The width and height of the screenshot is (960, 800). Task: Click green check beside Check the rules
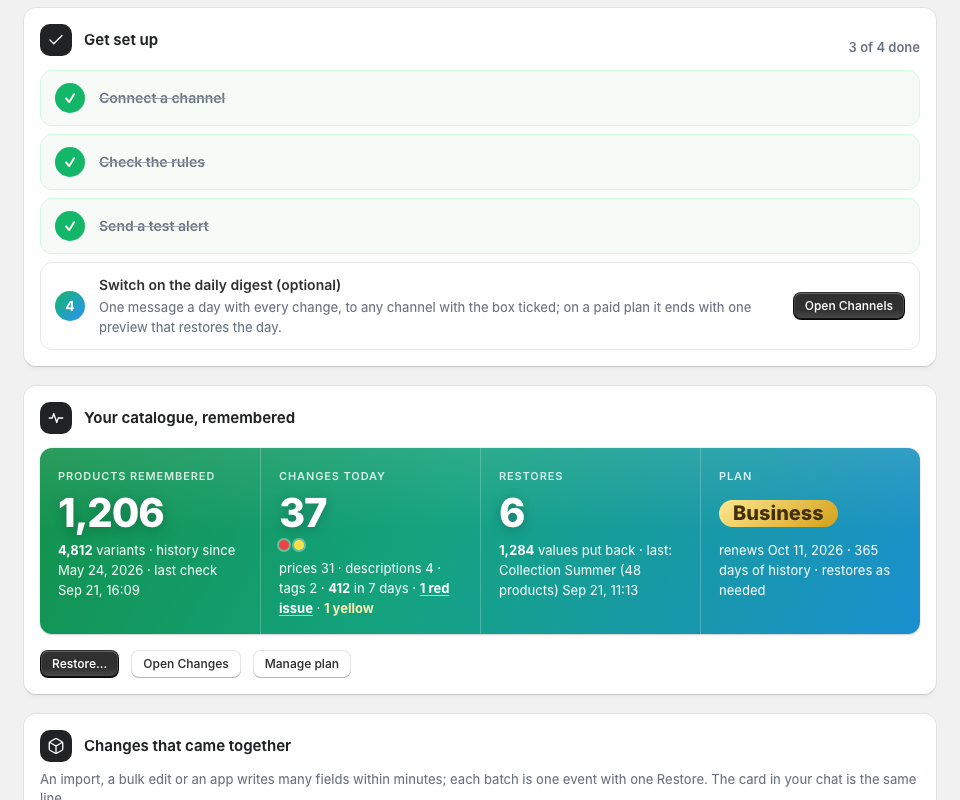(70, 162)
